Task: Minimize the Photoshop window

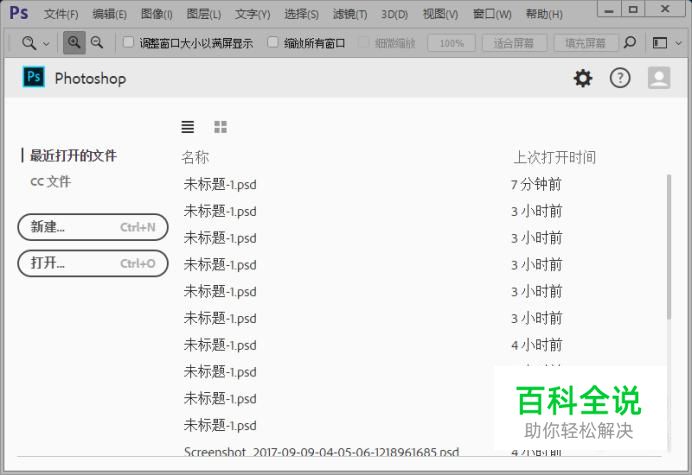Action: 609,9
